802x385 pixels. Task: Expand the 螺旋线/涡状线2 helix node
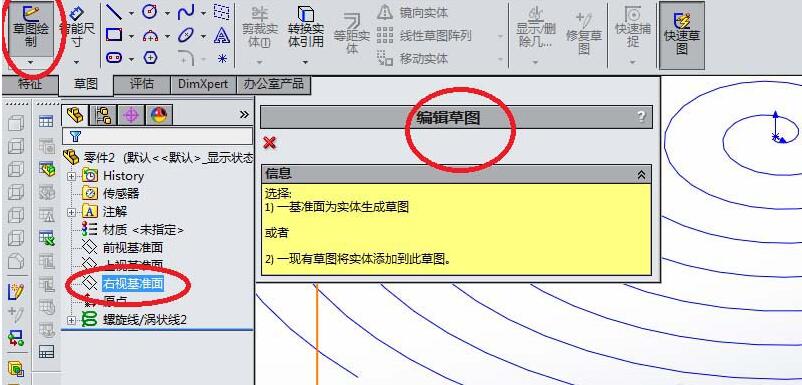coord(71,320)
